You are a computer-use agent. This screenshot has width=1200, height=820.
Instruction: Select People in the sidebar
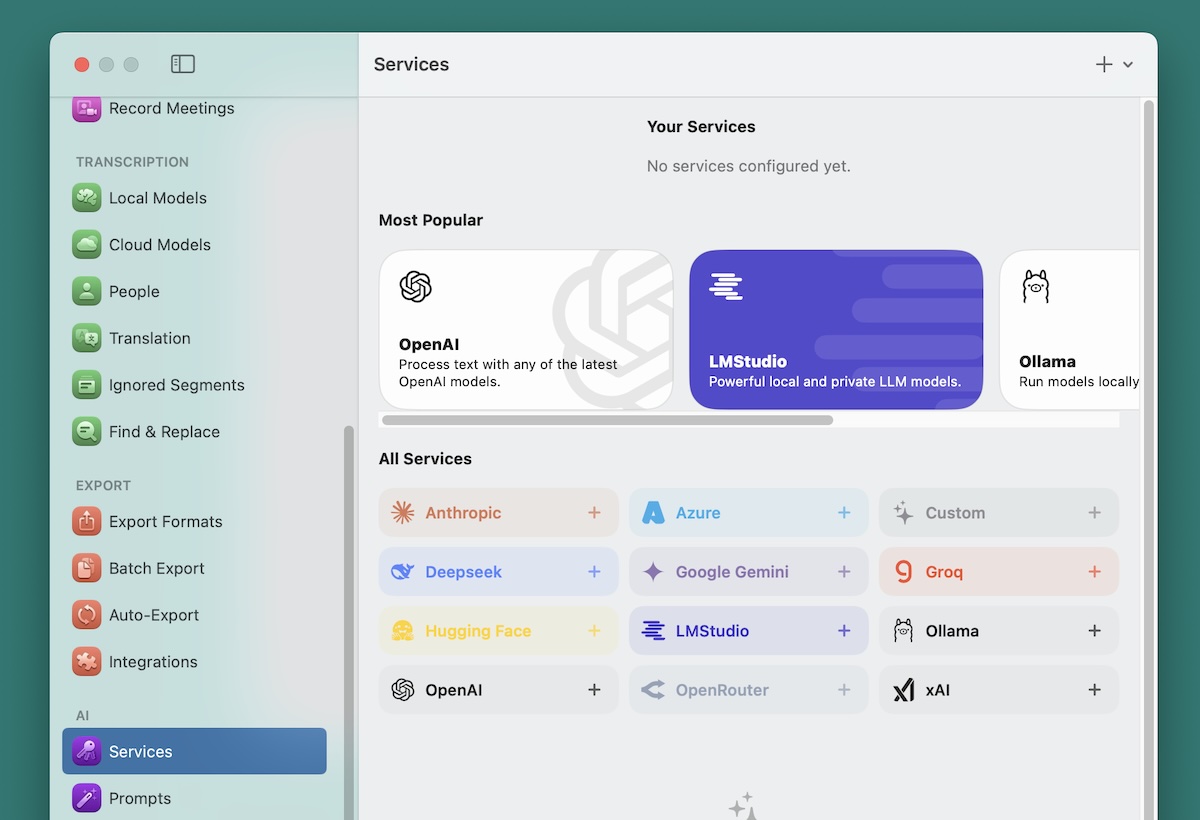194,292
